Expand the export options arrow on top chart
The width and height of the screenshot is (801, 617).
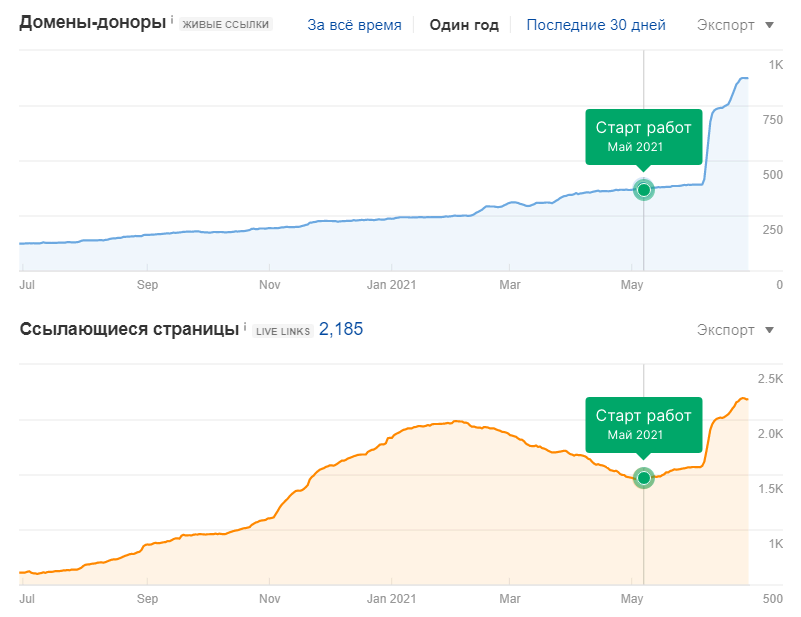click(771, 24)
